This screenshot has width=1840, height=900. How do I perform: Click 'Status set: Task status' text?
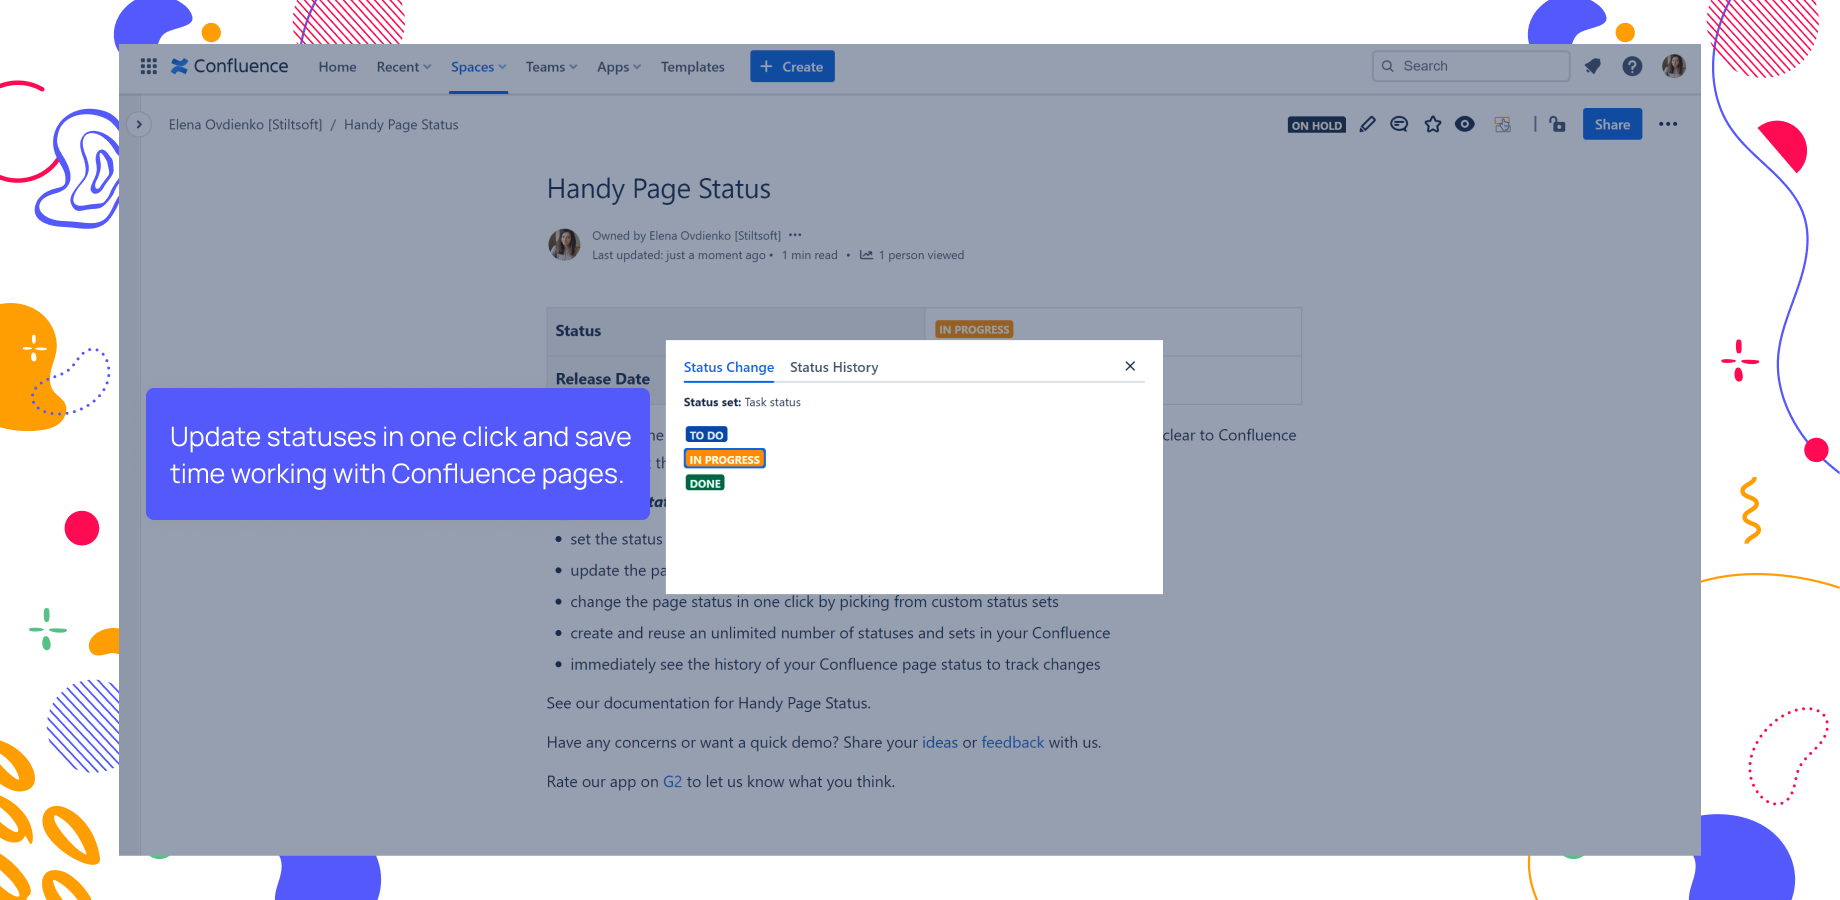[742, 402]
